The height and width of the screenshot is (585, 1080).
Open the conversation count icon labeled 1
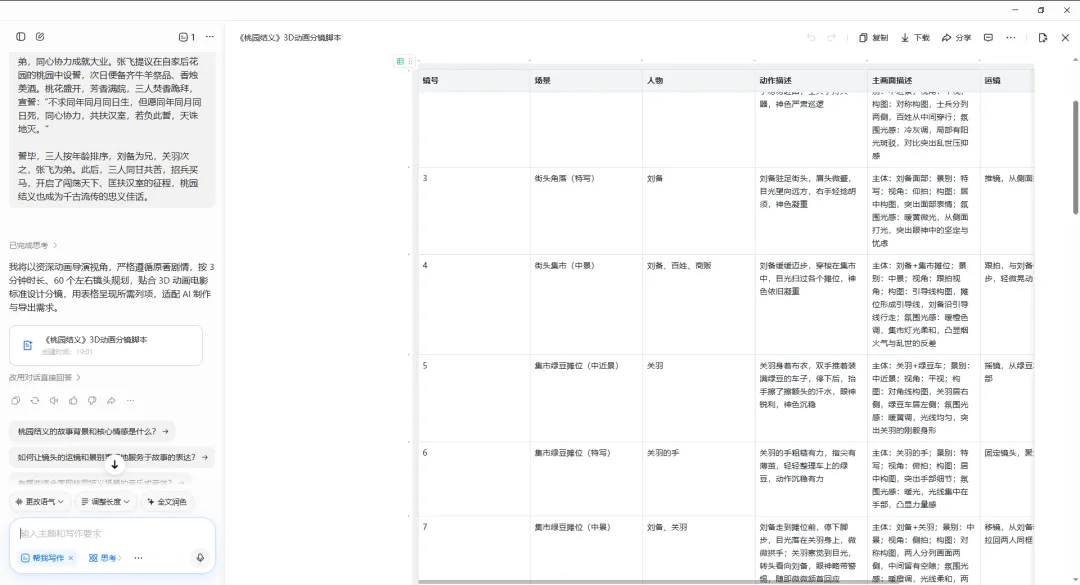[187, 37]
